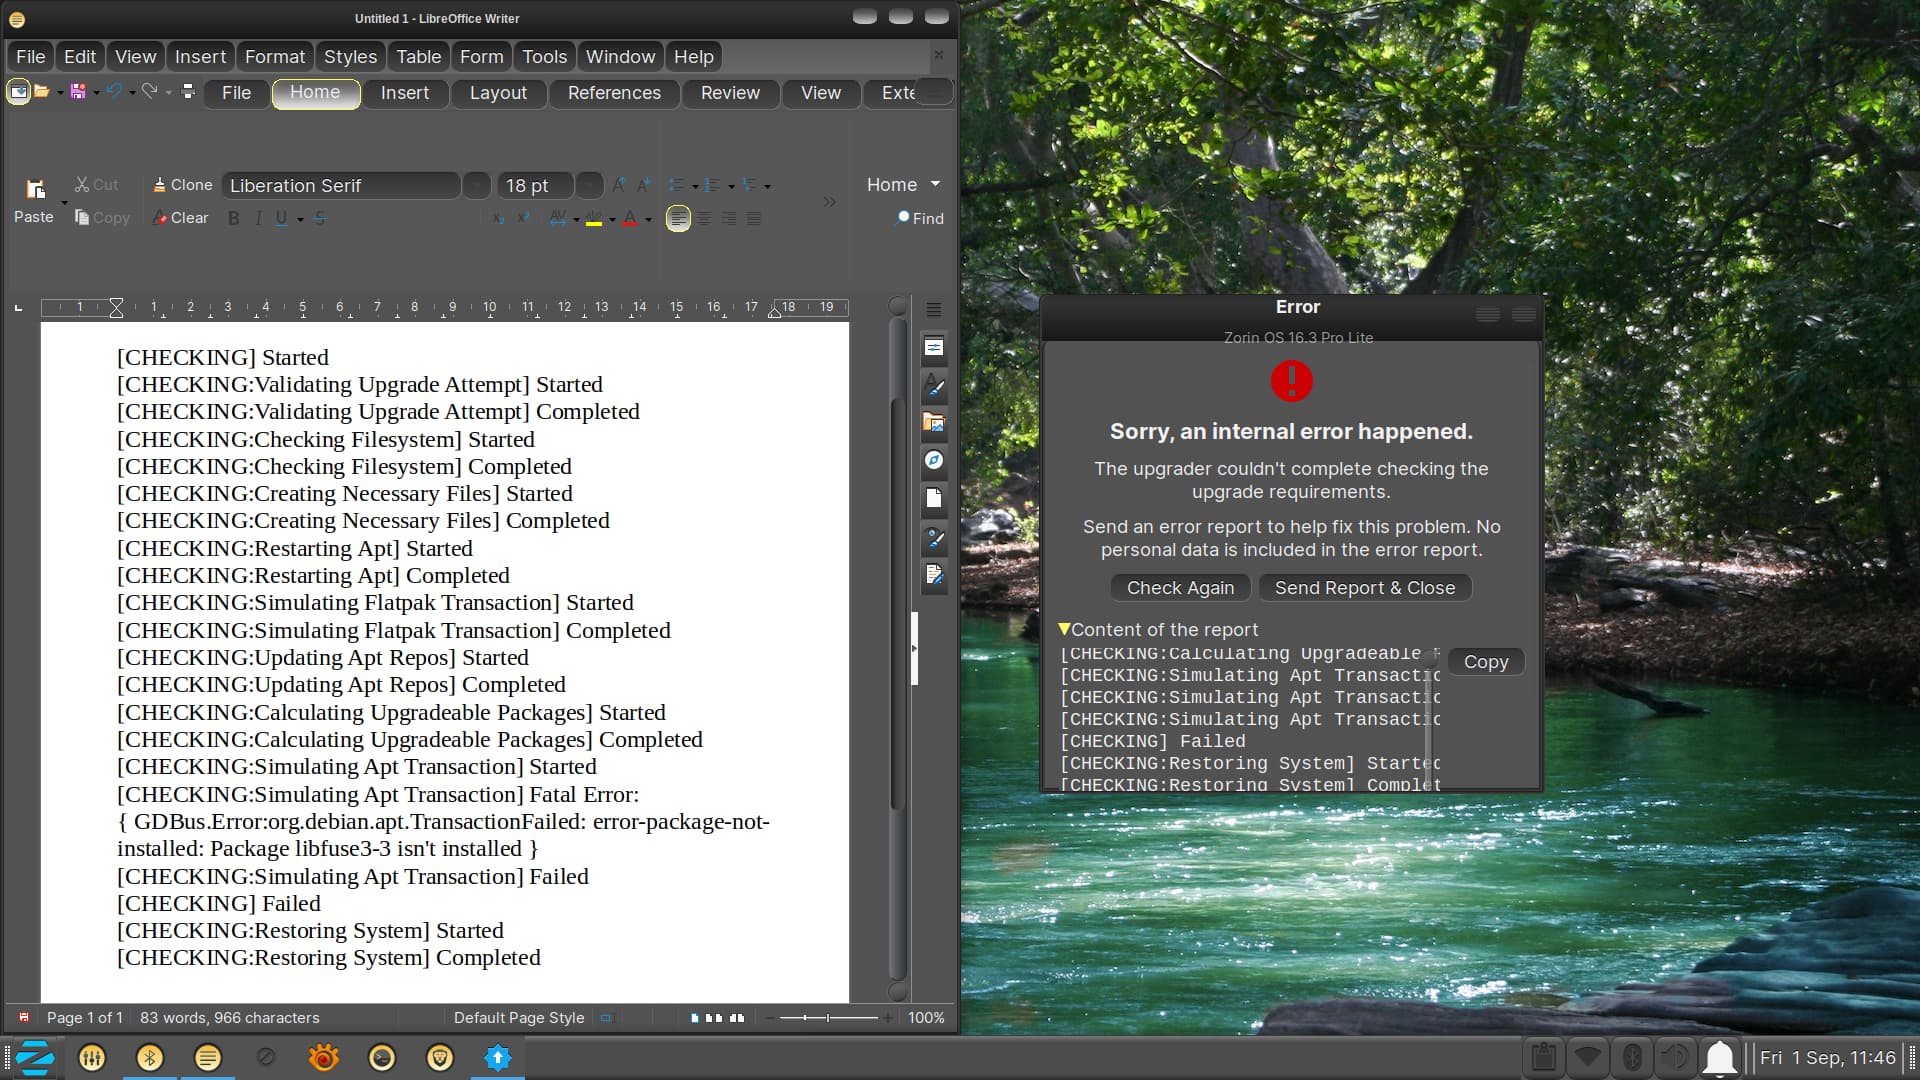Decrease font size with shrink icon

644,185
